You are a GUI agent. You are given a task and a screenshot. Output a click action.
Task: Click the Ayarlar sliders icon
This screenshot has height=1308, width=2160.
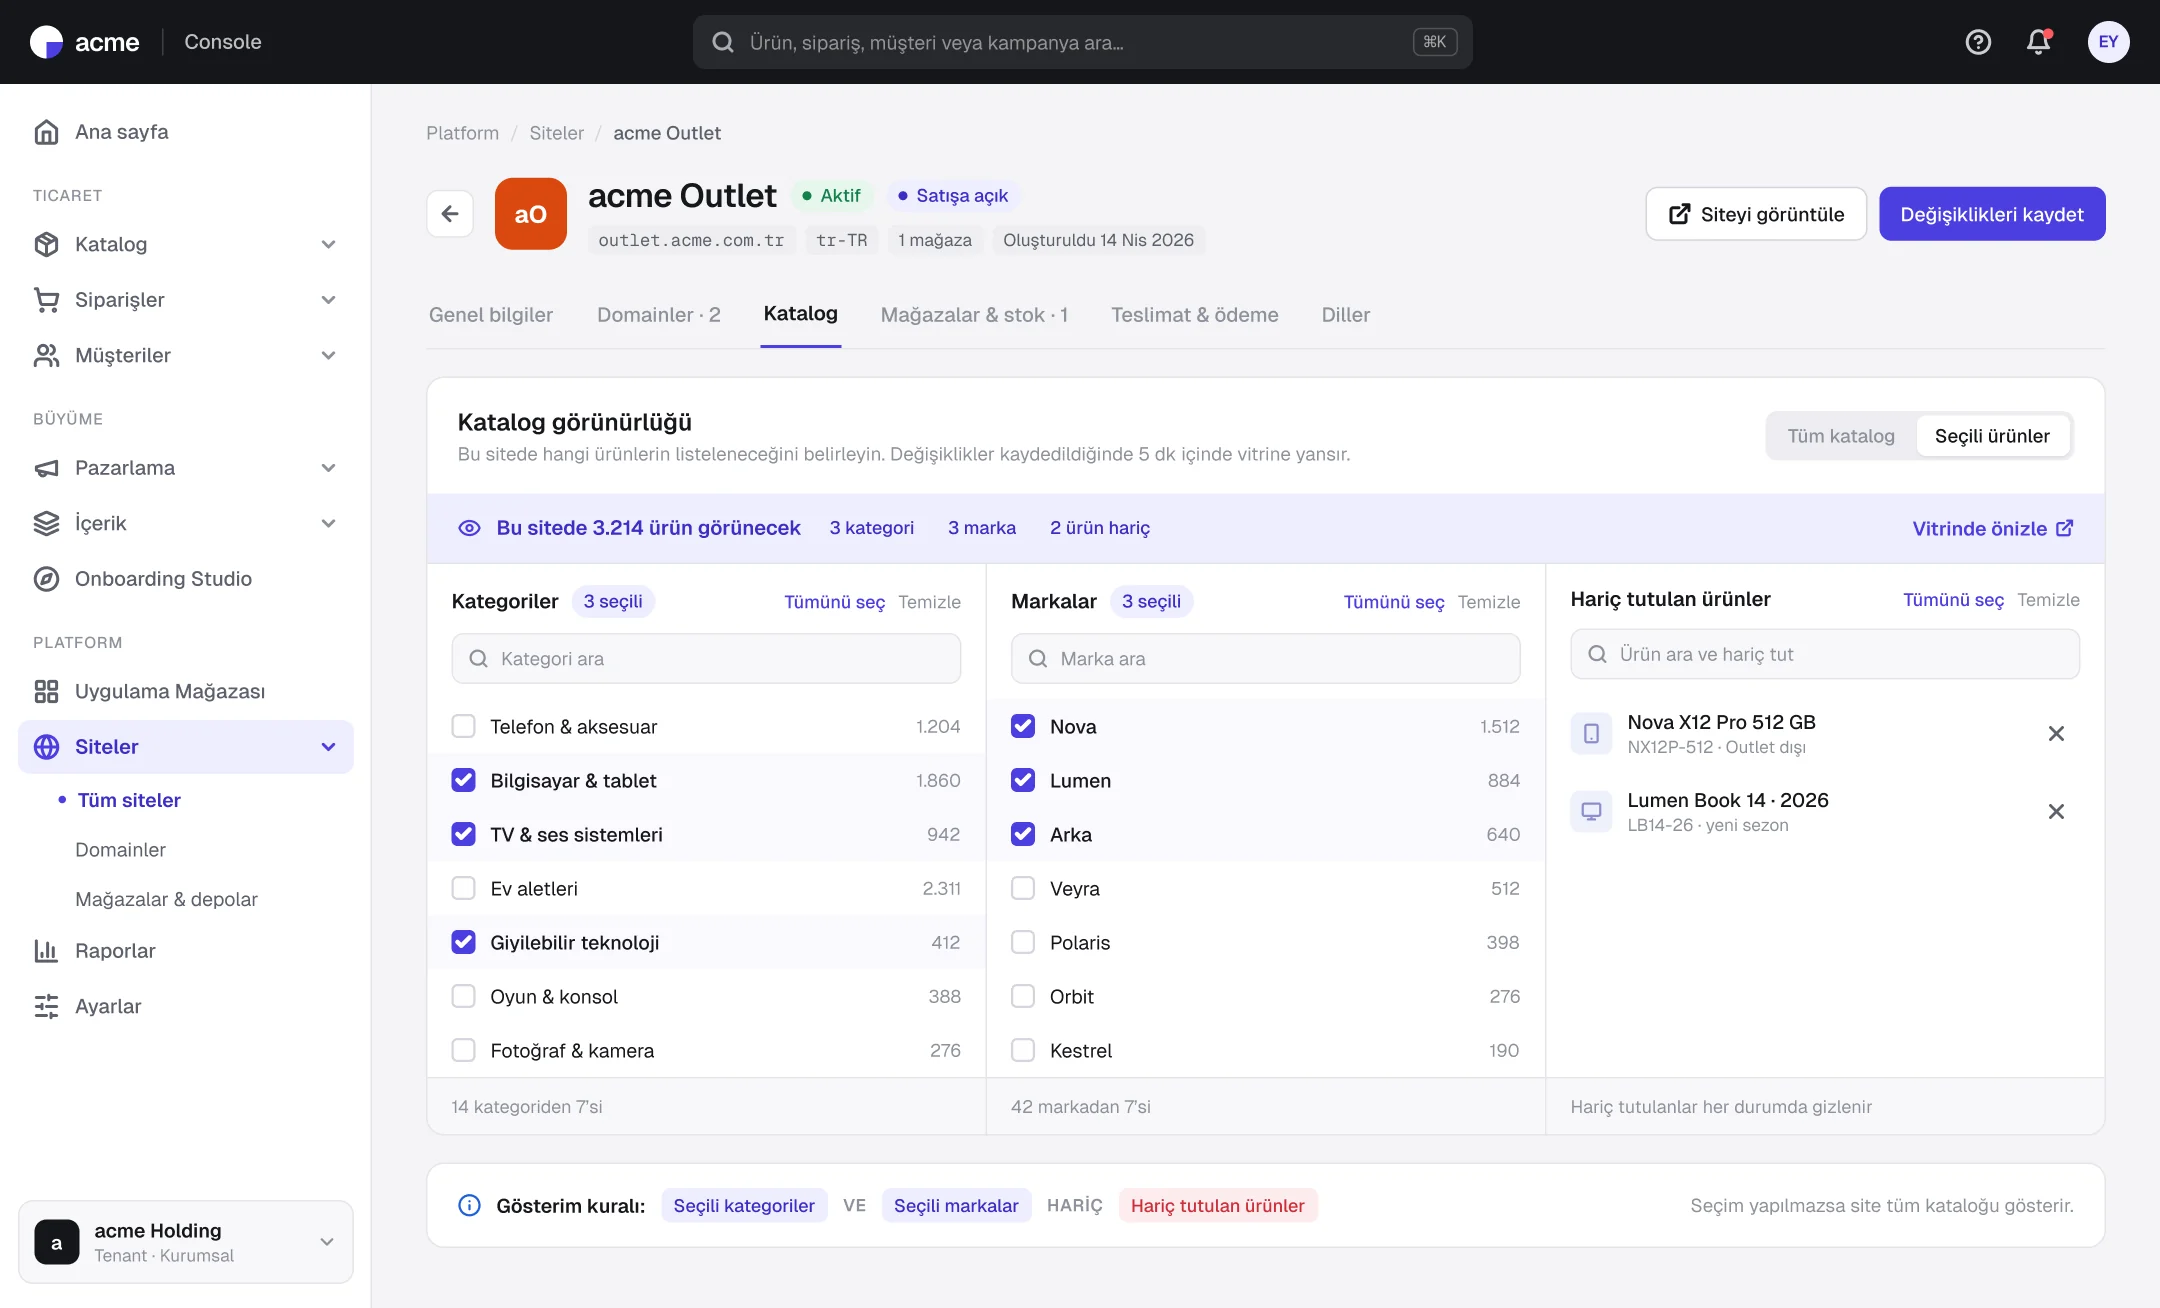click(46, 1006)
